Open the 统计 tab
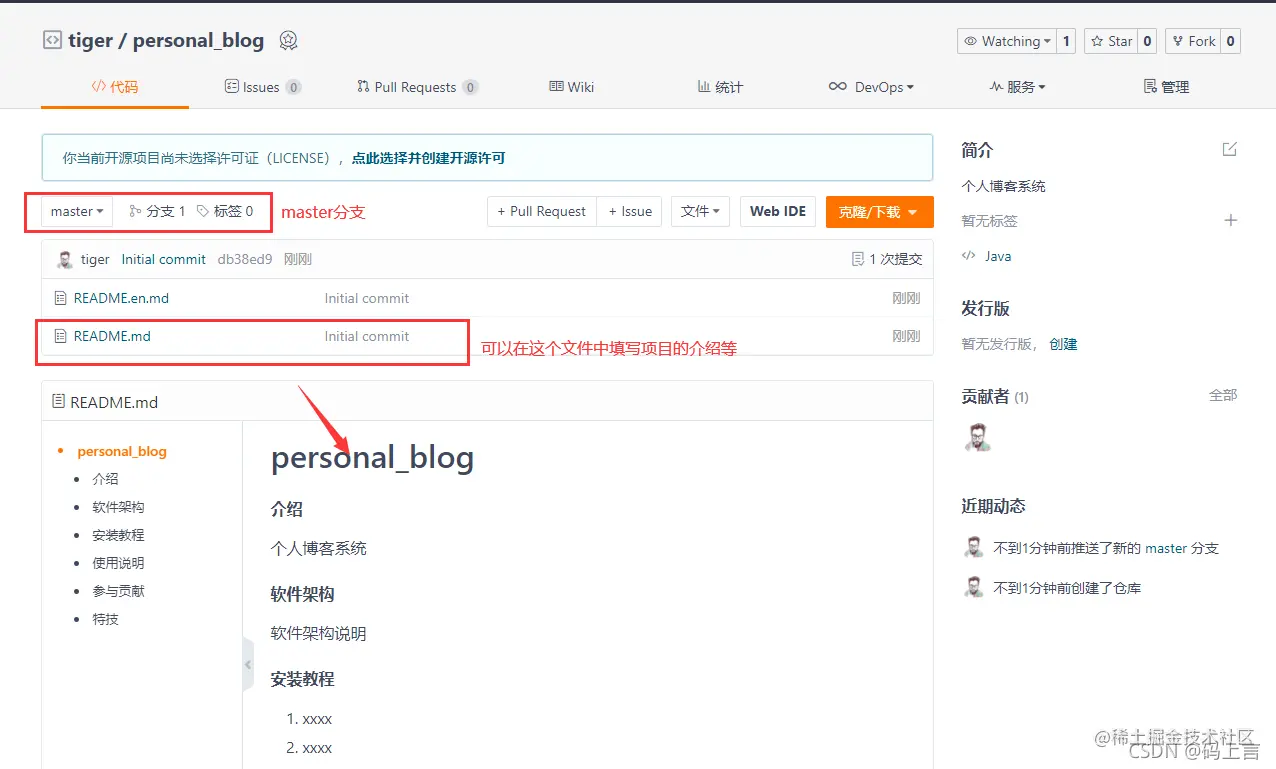Viewport: 1276px width, 769px height. (720, 87)
